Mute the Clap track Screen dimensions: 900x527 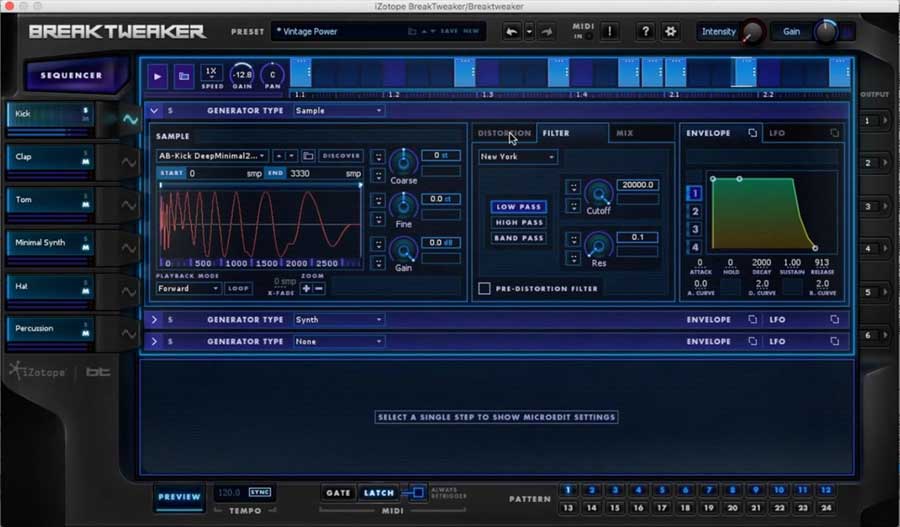coord(86,162)
